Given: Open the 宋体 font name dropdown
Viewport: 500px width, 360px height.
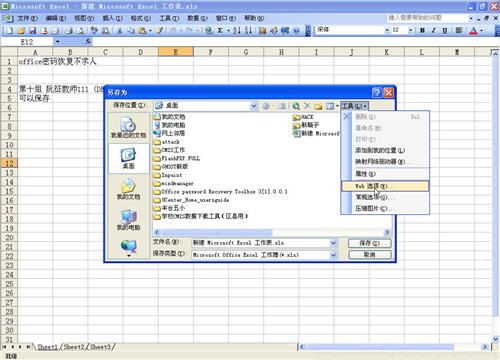Looking at the screenshot, I should [x=387, y=30].
